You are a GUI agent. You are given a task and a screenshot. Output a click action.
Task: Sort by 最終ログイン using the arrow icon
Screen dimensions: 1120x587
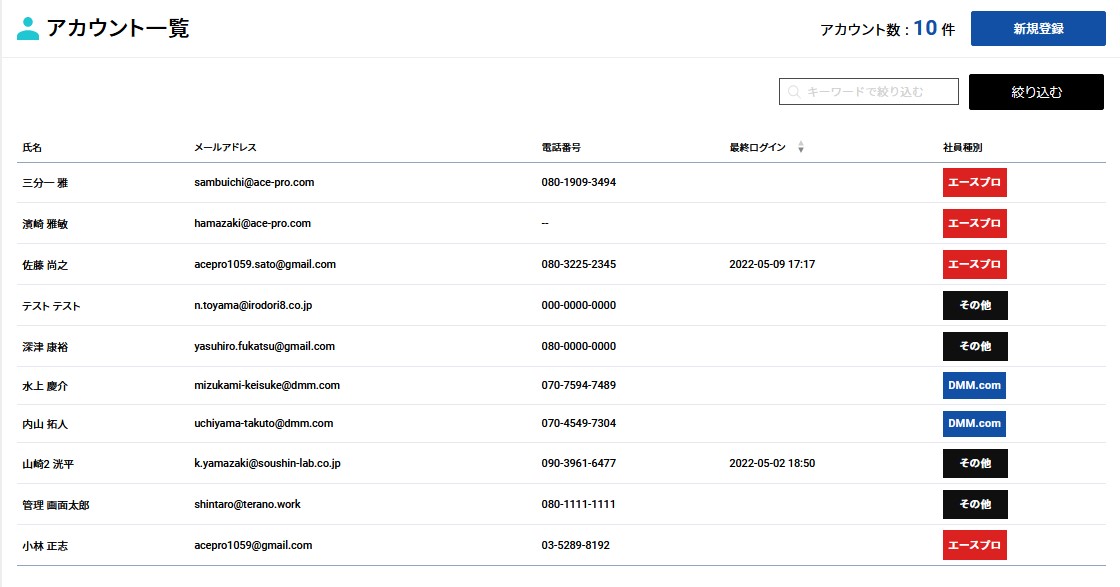coord(801,148)
